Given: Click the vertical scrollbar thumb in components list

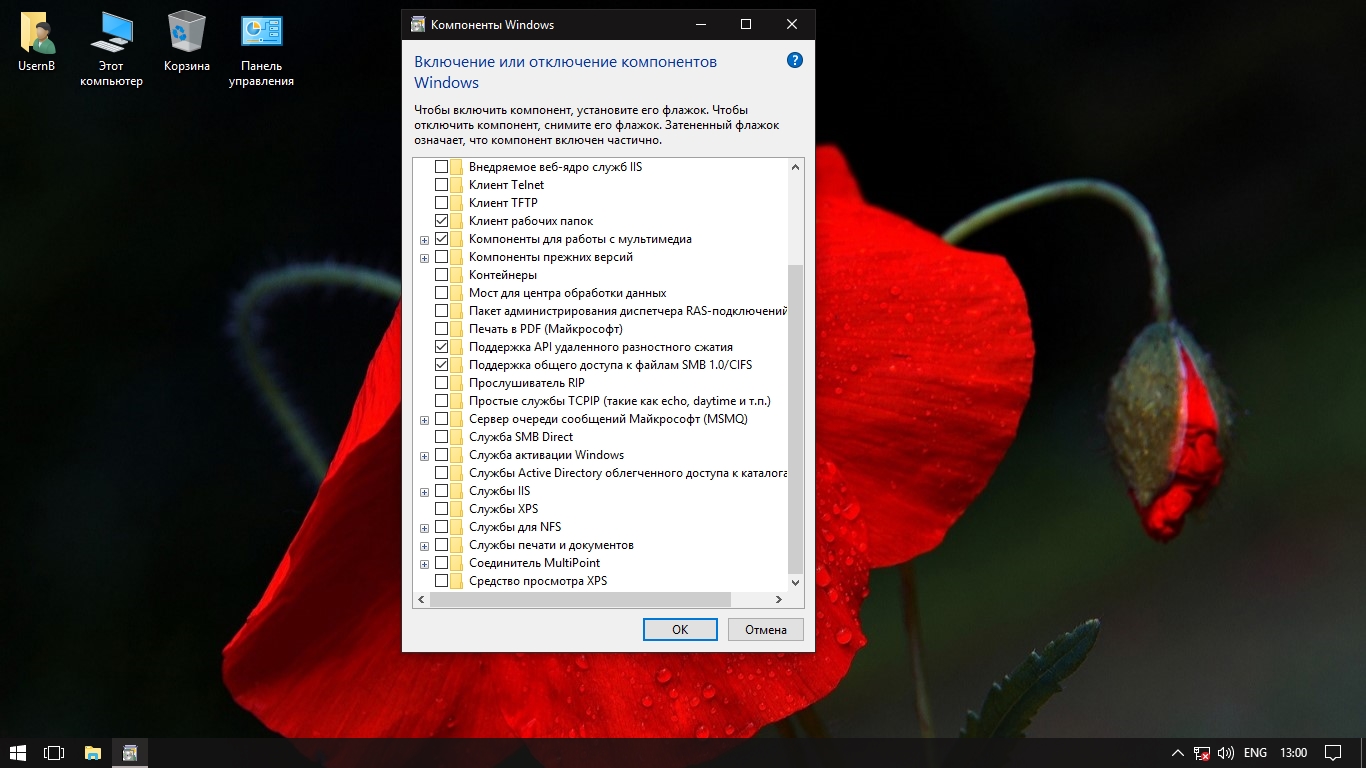Looking at the screenshot, I should coord(796,418).
